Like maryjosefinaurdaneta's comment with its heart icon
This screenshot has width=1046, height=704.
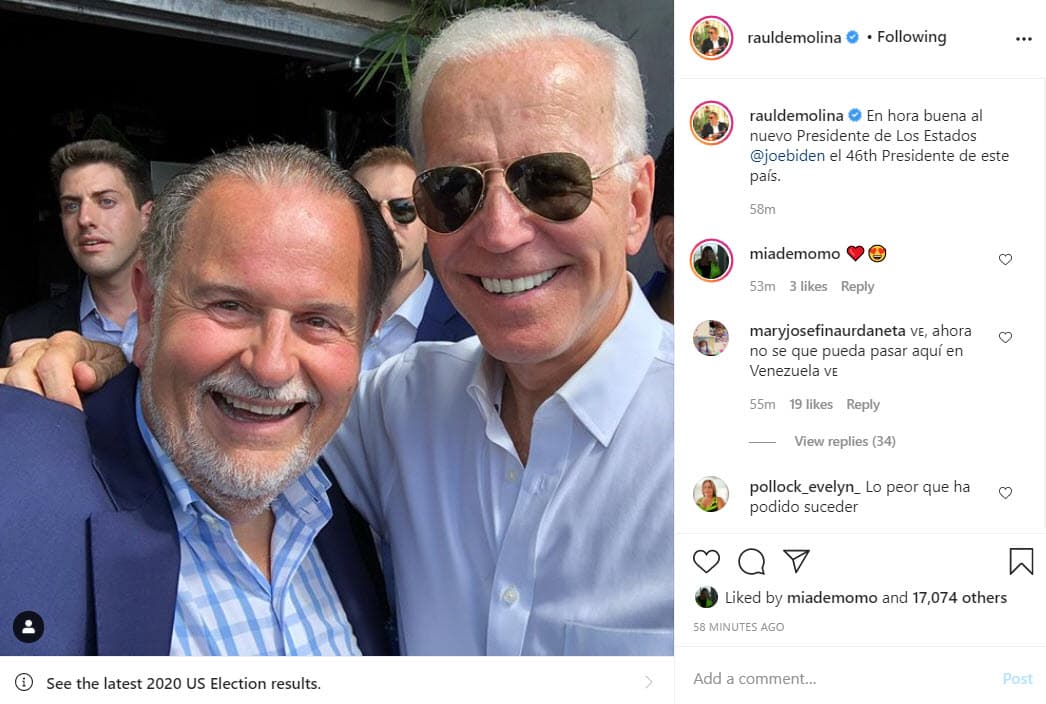[1005, 337]
